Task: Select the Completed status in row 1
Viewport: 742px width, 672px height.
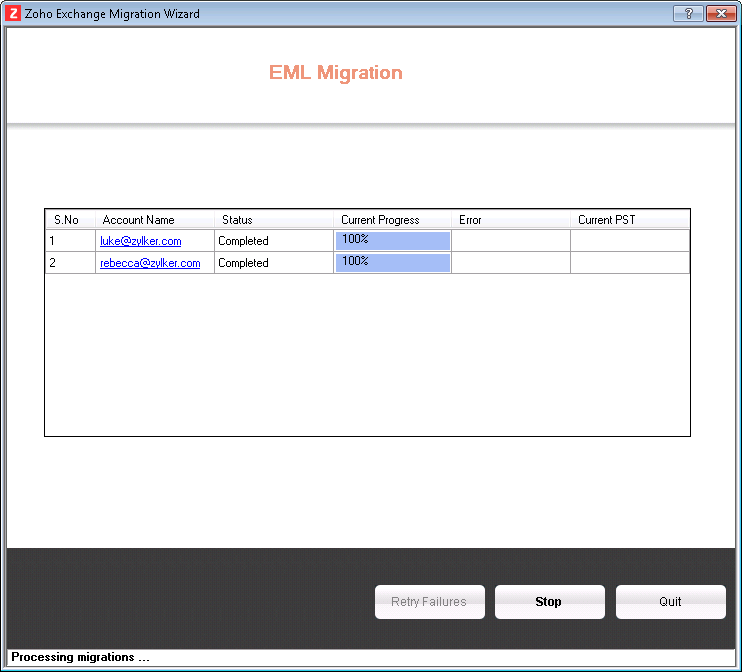Action: pyautogui.click(x=243, y=241)
